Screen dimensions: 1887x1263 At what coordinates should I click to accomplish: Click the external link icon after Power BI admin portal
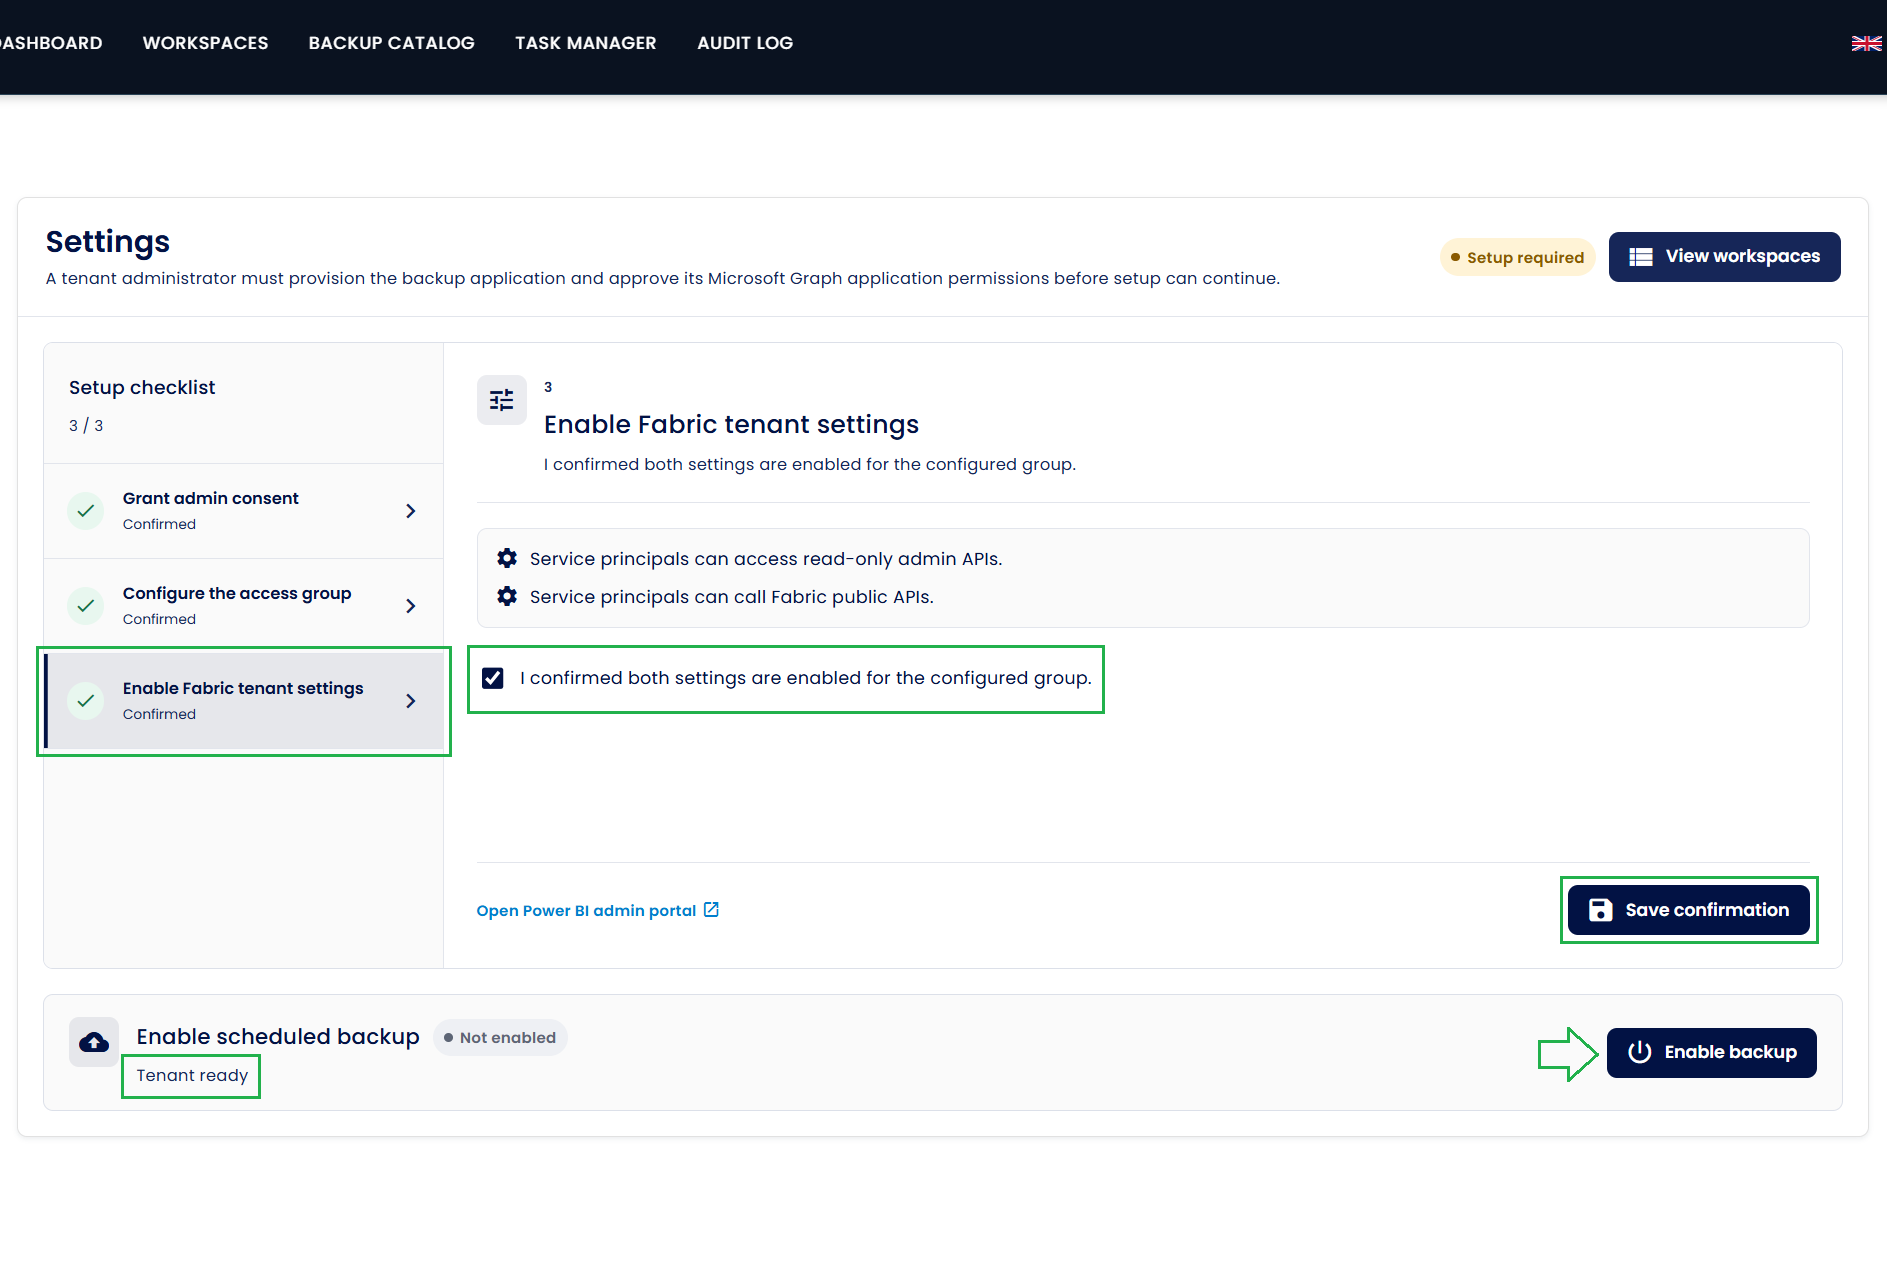(711, 909)
